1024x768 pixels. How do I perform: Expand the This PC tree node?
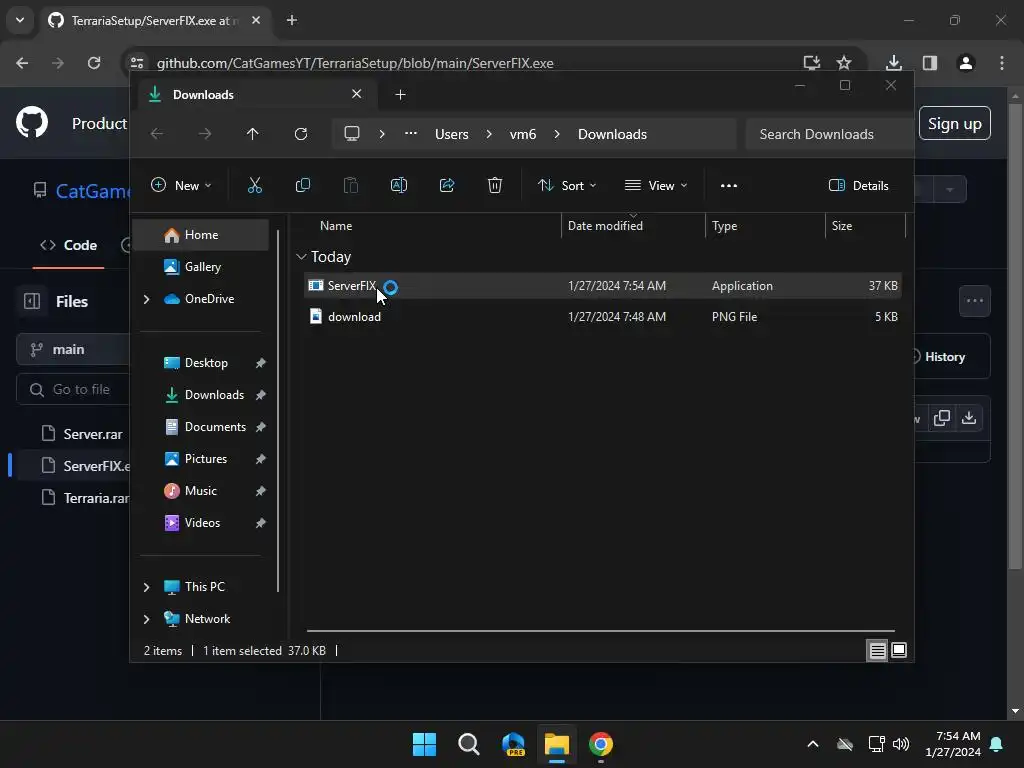click(x=146, y=587)
